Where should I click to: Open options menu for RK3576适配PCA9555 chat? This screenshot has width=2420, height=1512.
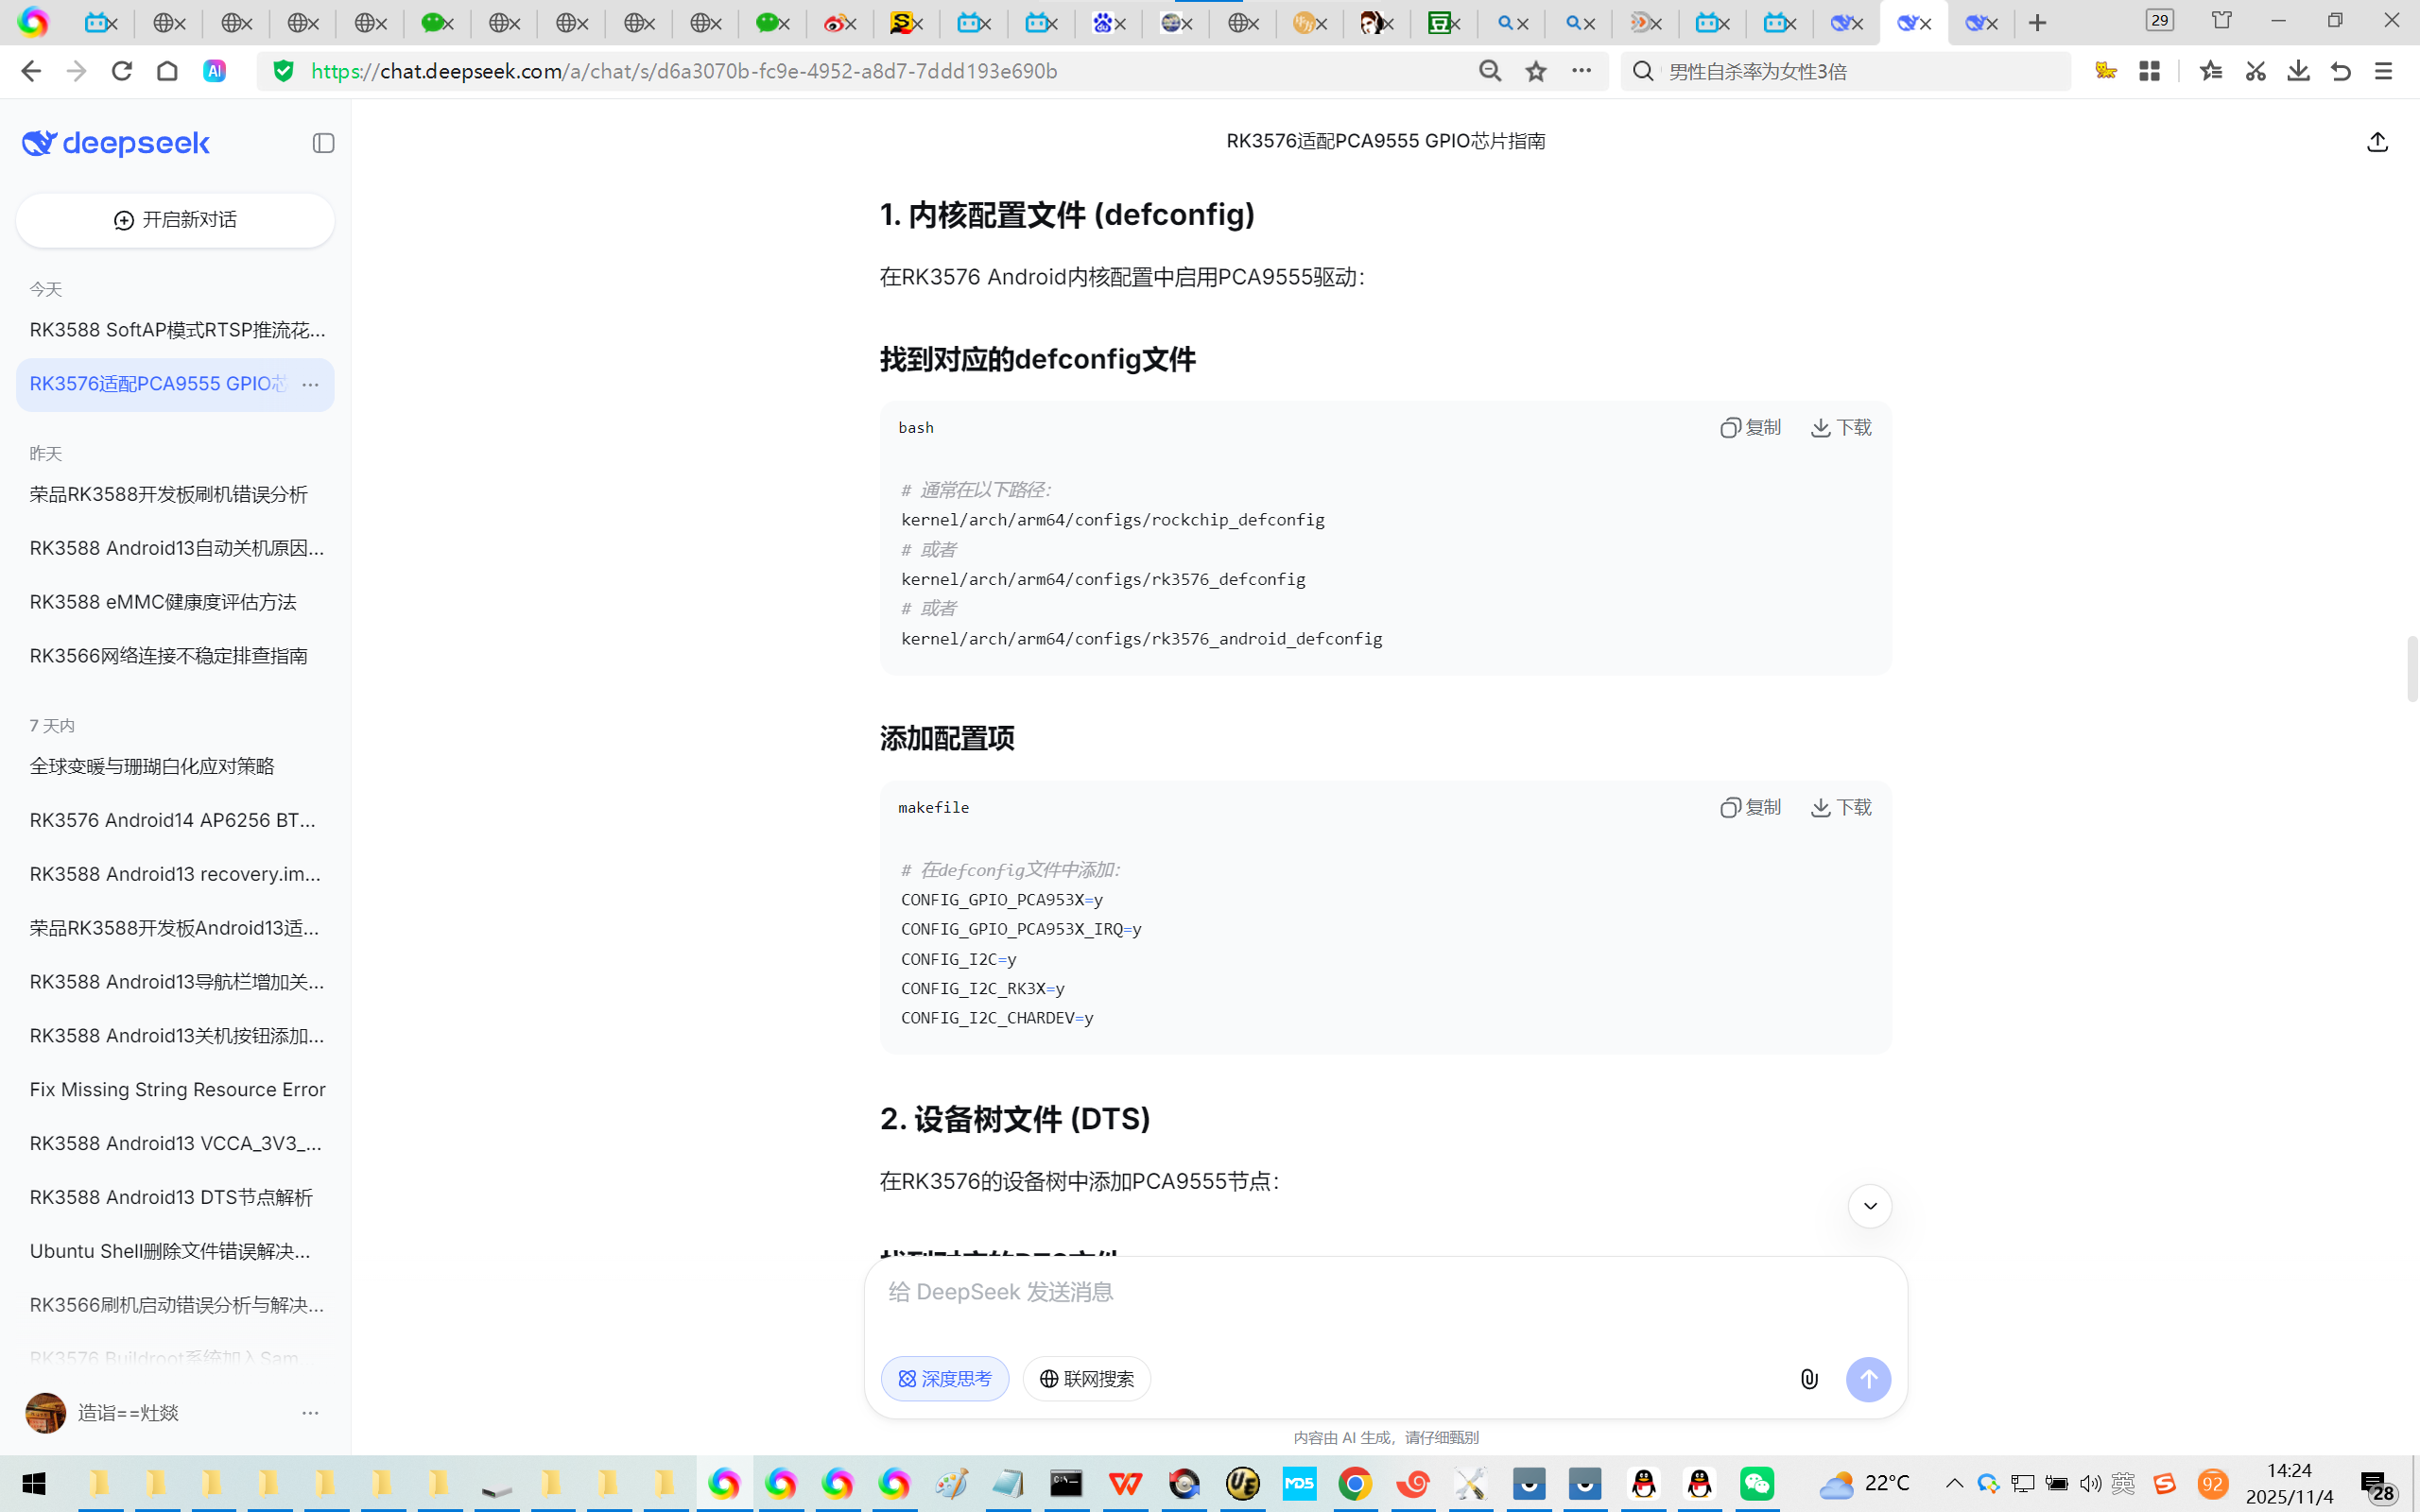click(310, 385)
